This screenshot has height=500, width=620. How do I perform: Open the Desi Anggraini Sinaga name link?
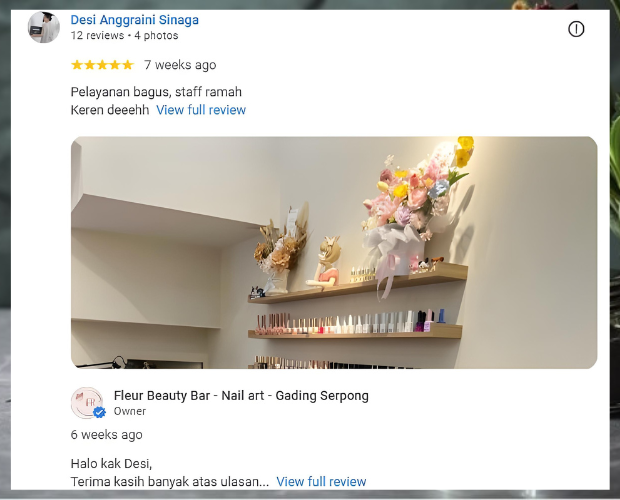134,20
